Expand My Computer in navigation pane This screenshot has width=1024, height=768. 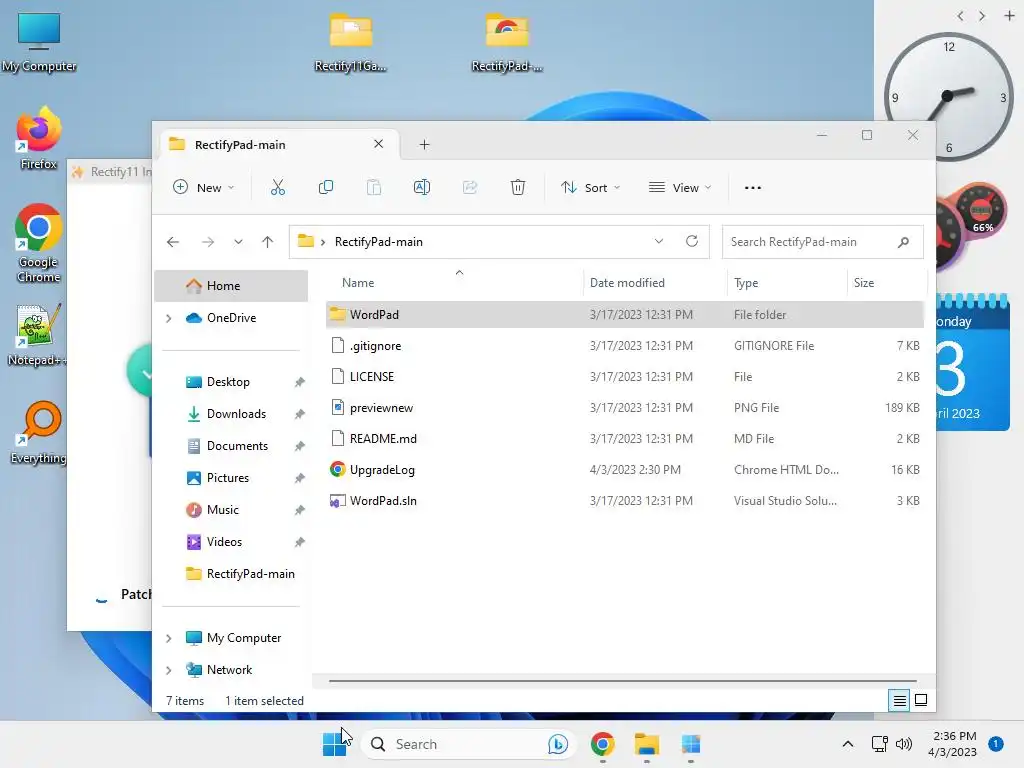168,638
